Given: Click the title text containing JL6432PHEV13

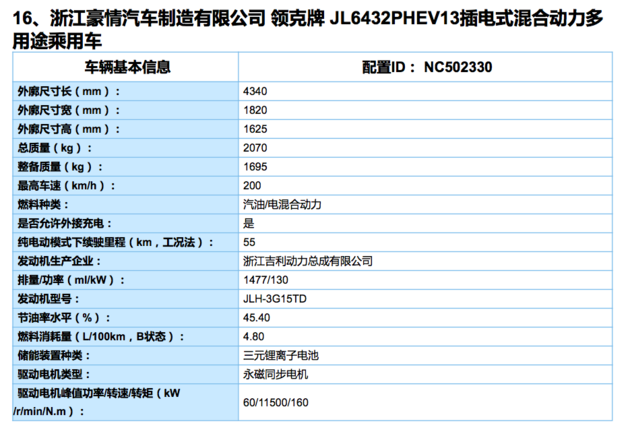Looking at the screenshot, I should [x=308, y=30].
